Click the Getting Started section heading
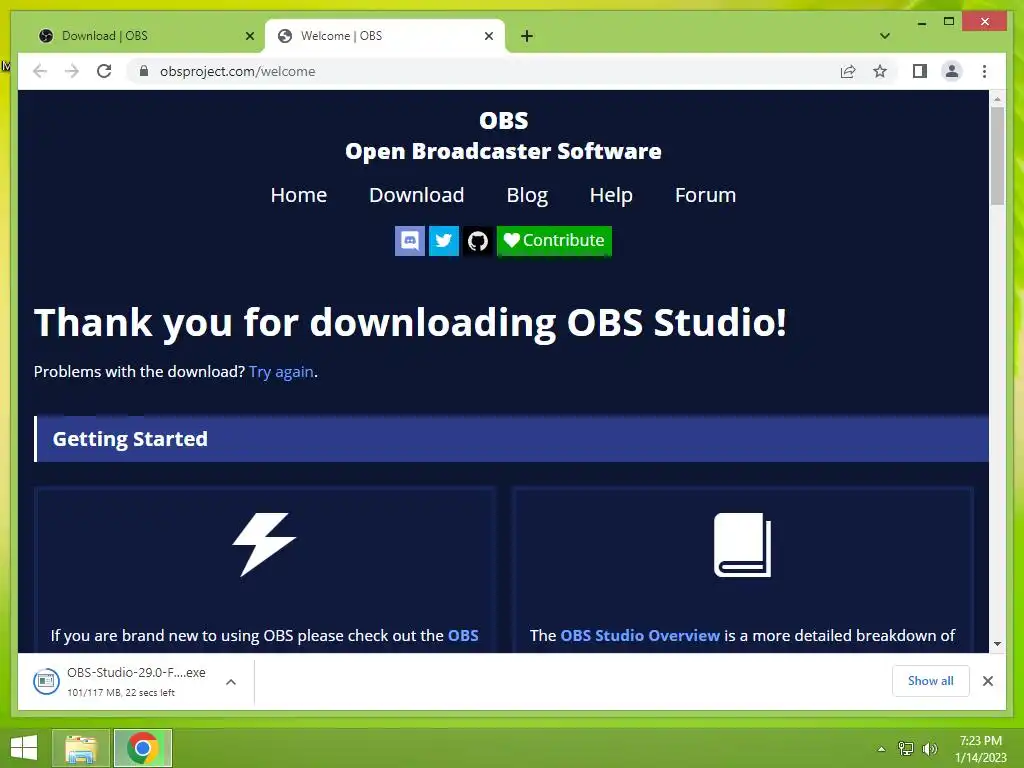This screenshot has height=768, width=1024. (130, 439)
